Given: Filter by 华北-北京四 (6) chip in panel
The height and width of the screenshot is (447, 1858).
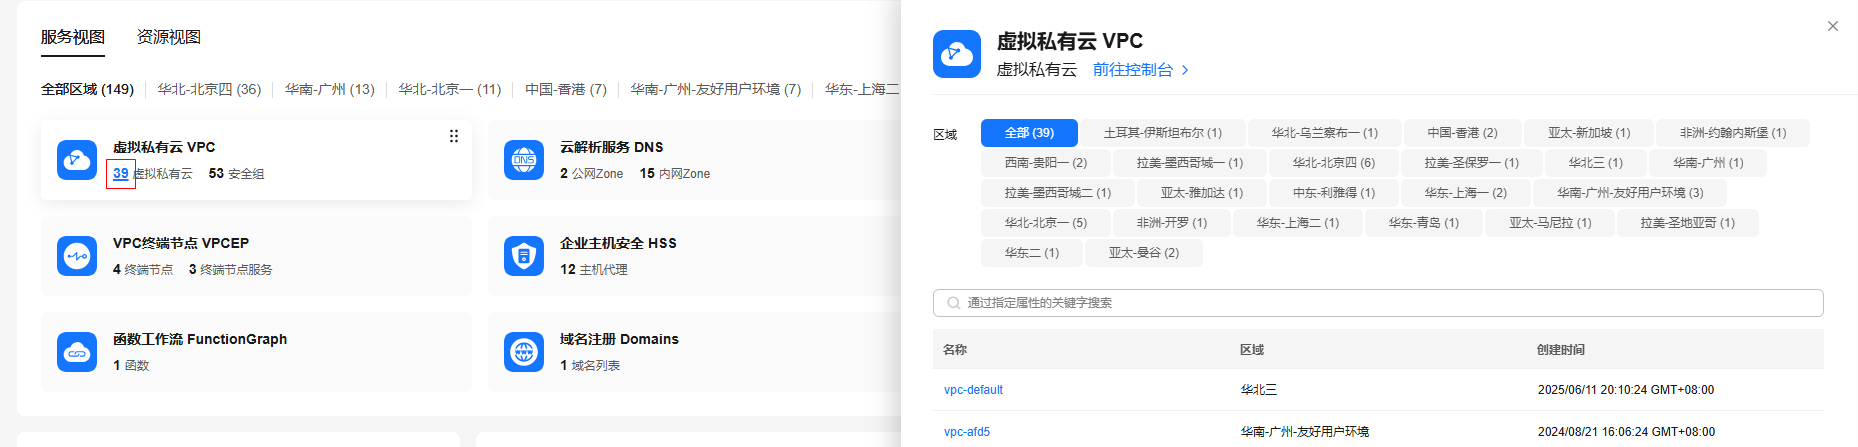Looking at the screenshot, I should coord(1334,163).
